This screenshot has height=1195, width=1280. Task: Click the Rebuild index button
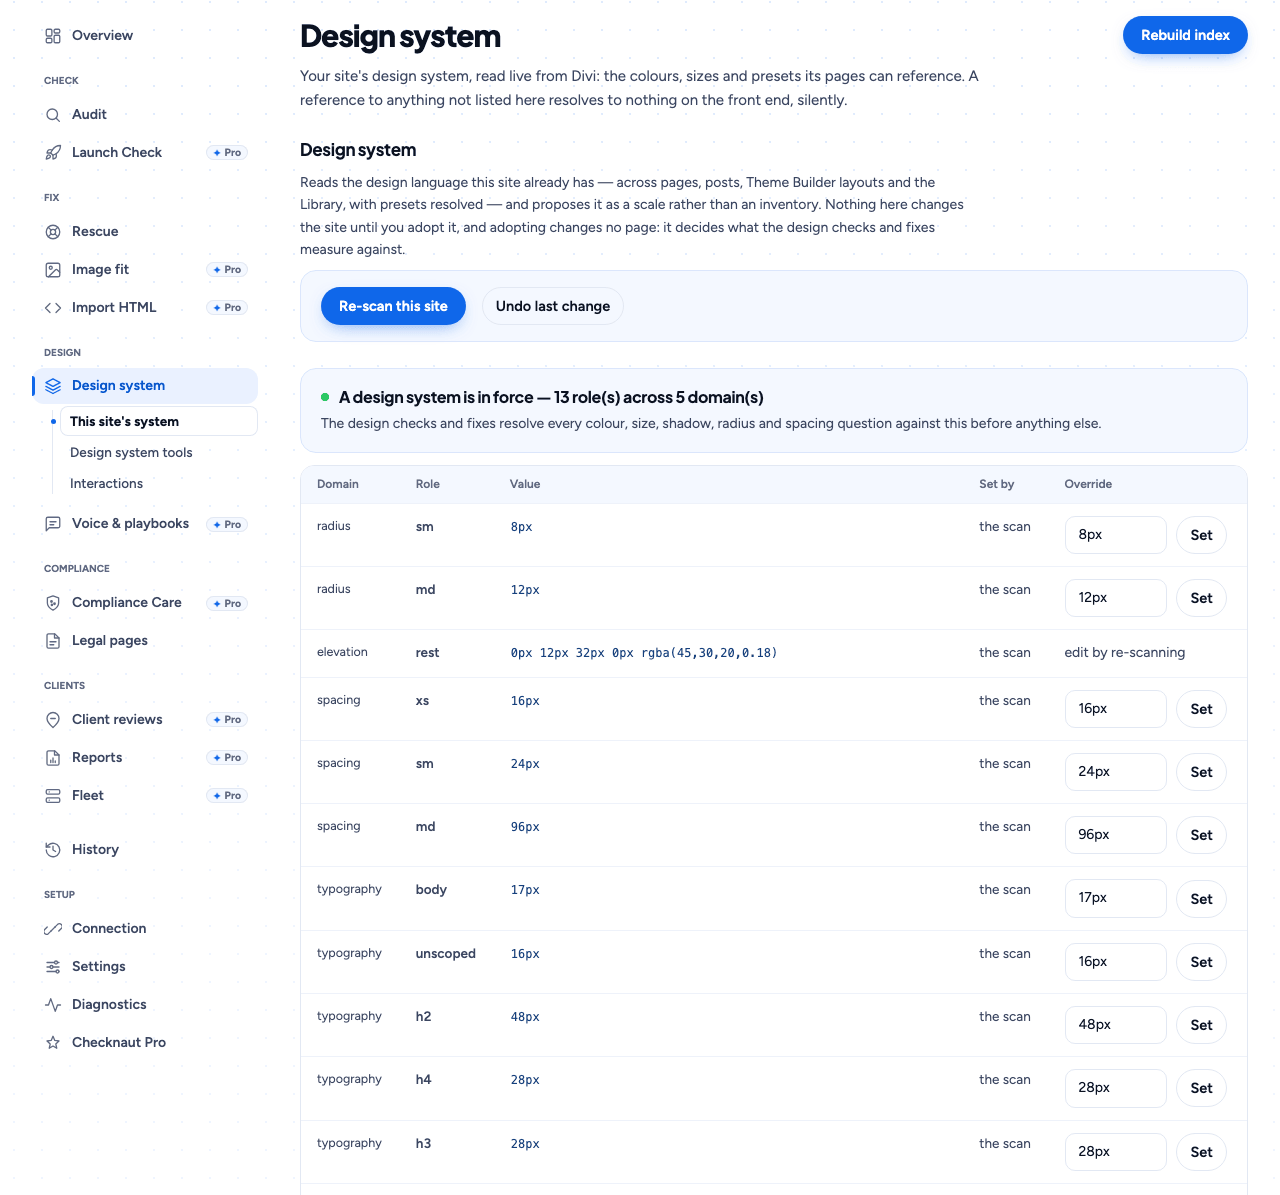coord(1185,35)
